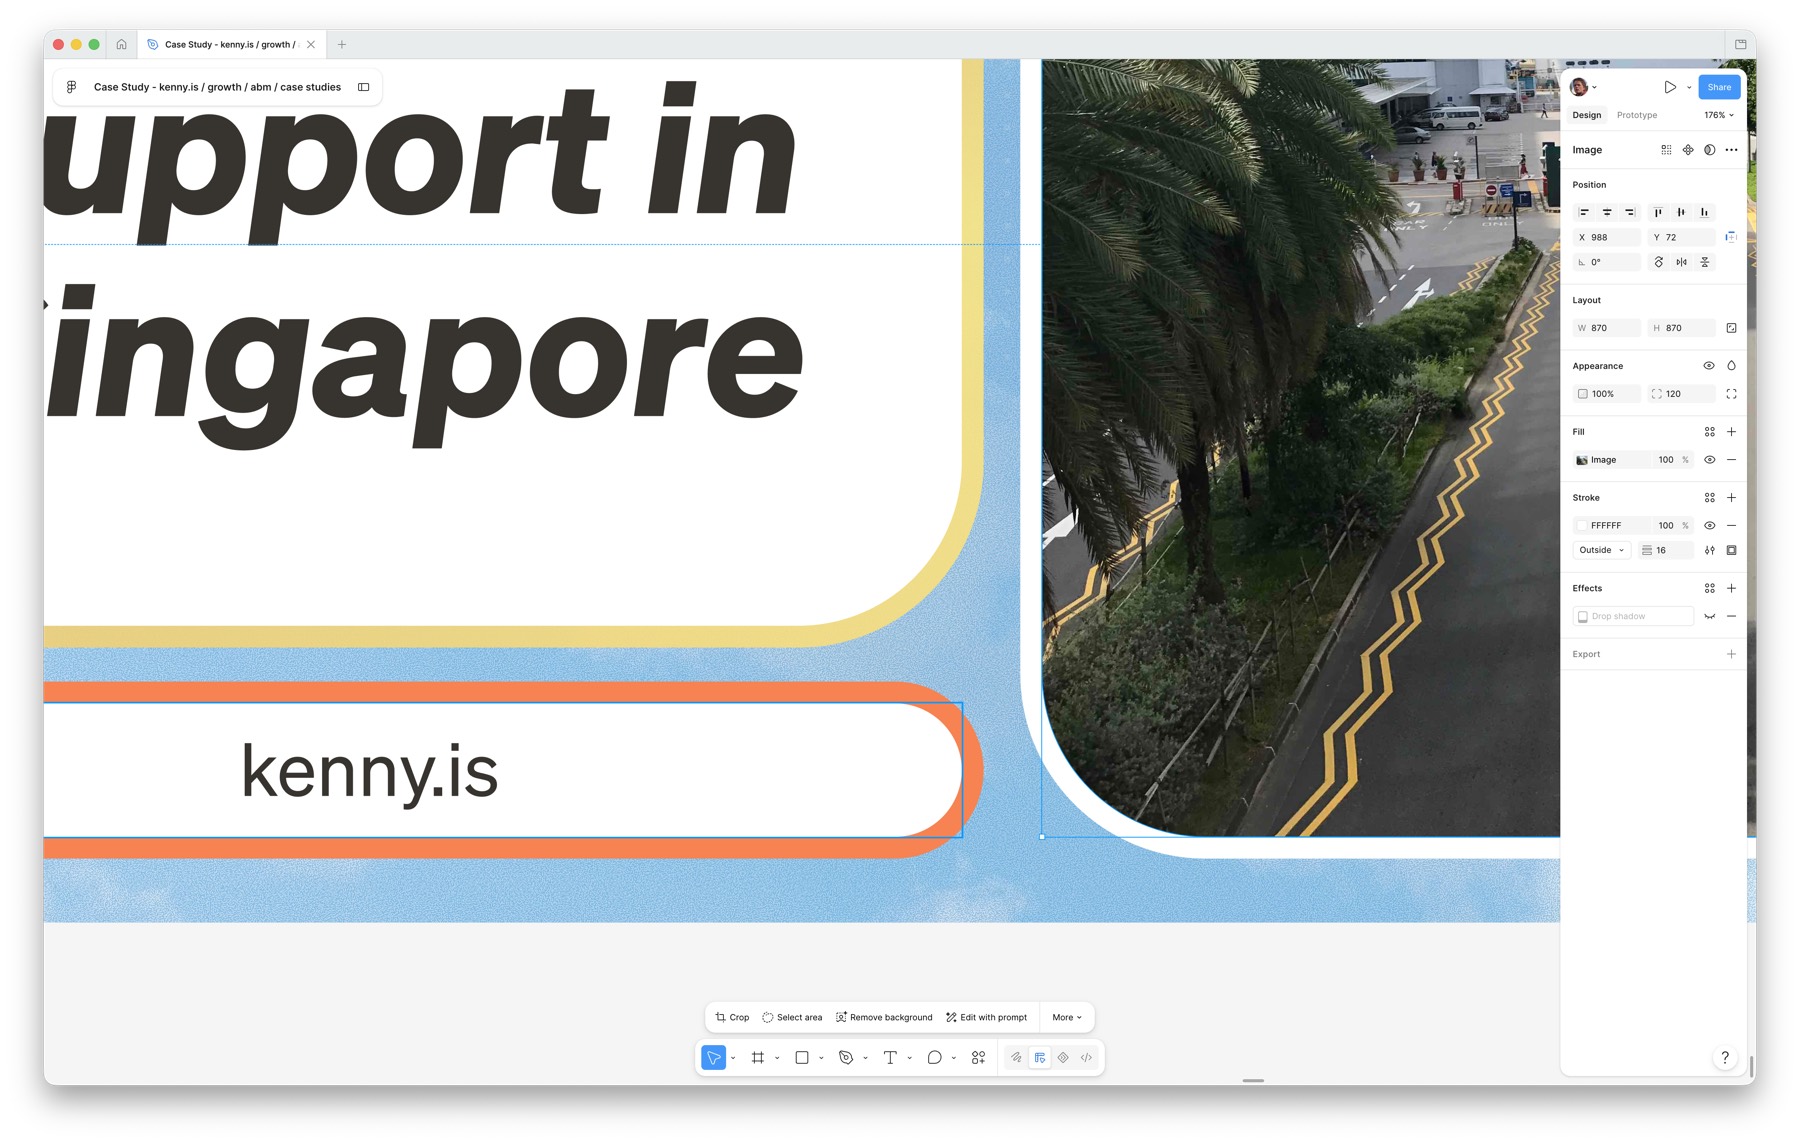
Task: Click the Crop button
Action: (x=732, y=1017)
